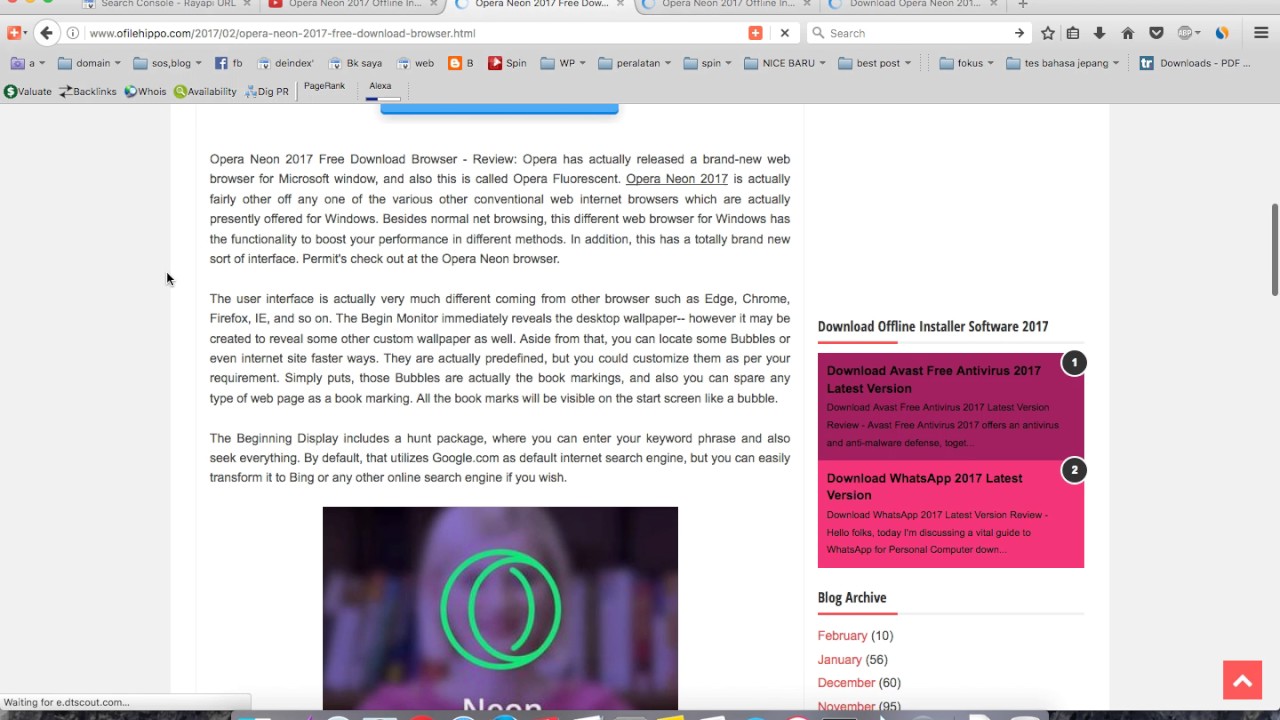Open the web bookmark
The image size is (1280, 720).
pos(415,63)
